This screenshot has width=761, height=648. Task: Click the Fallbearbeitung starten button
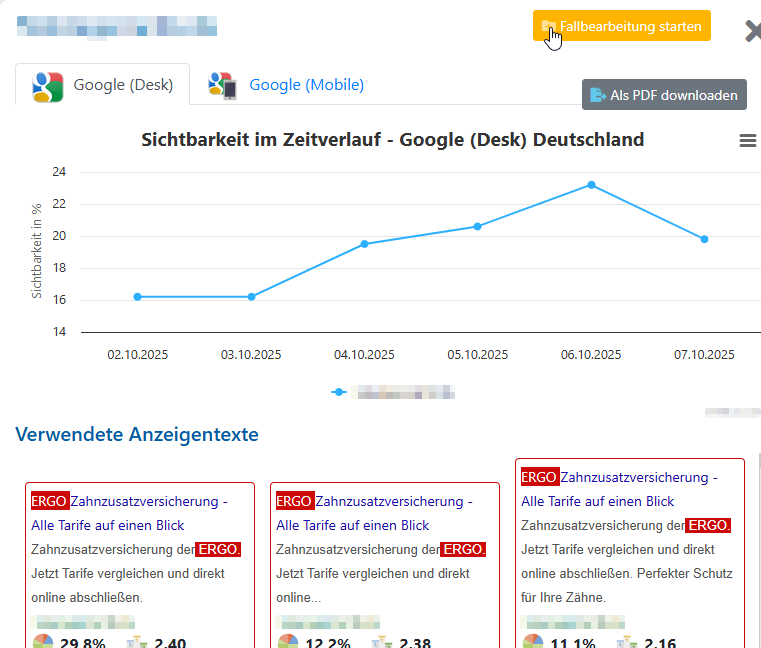tap(621, 26)
